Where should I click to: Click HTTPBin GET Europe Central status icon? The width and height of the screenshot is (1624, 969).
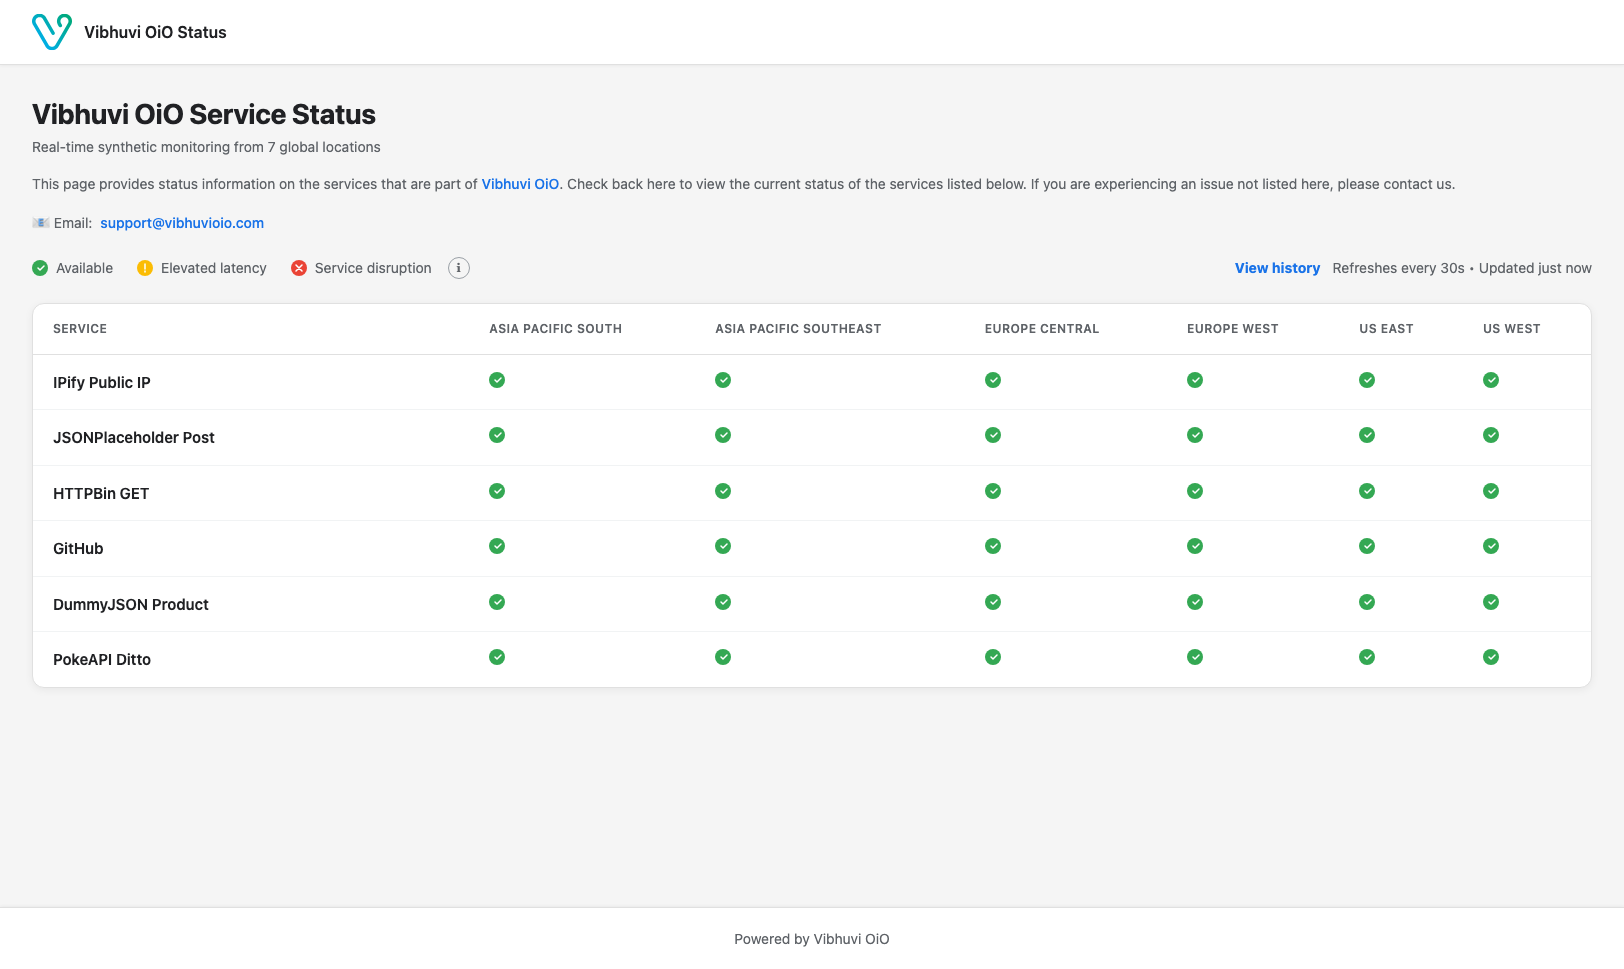pos(993,491)
